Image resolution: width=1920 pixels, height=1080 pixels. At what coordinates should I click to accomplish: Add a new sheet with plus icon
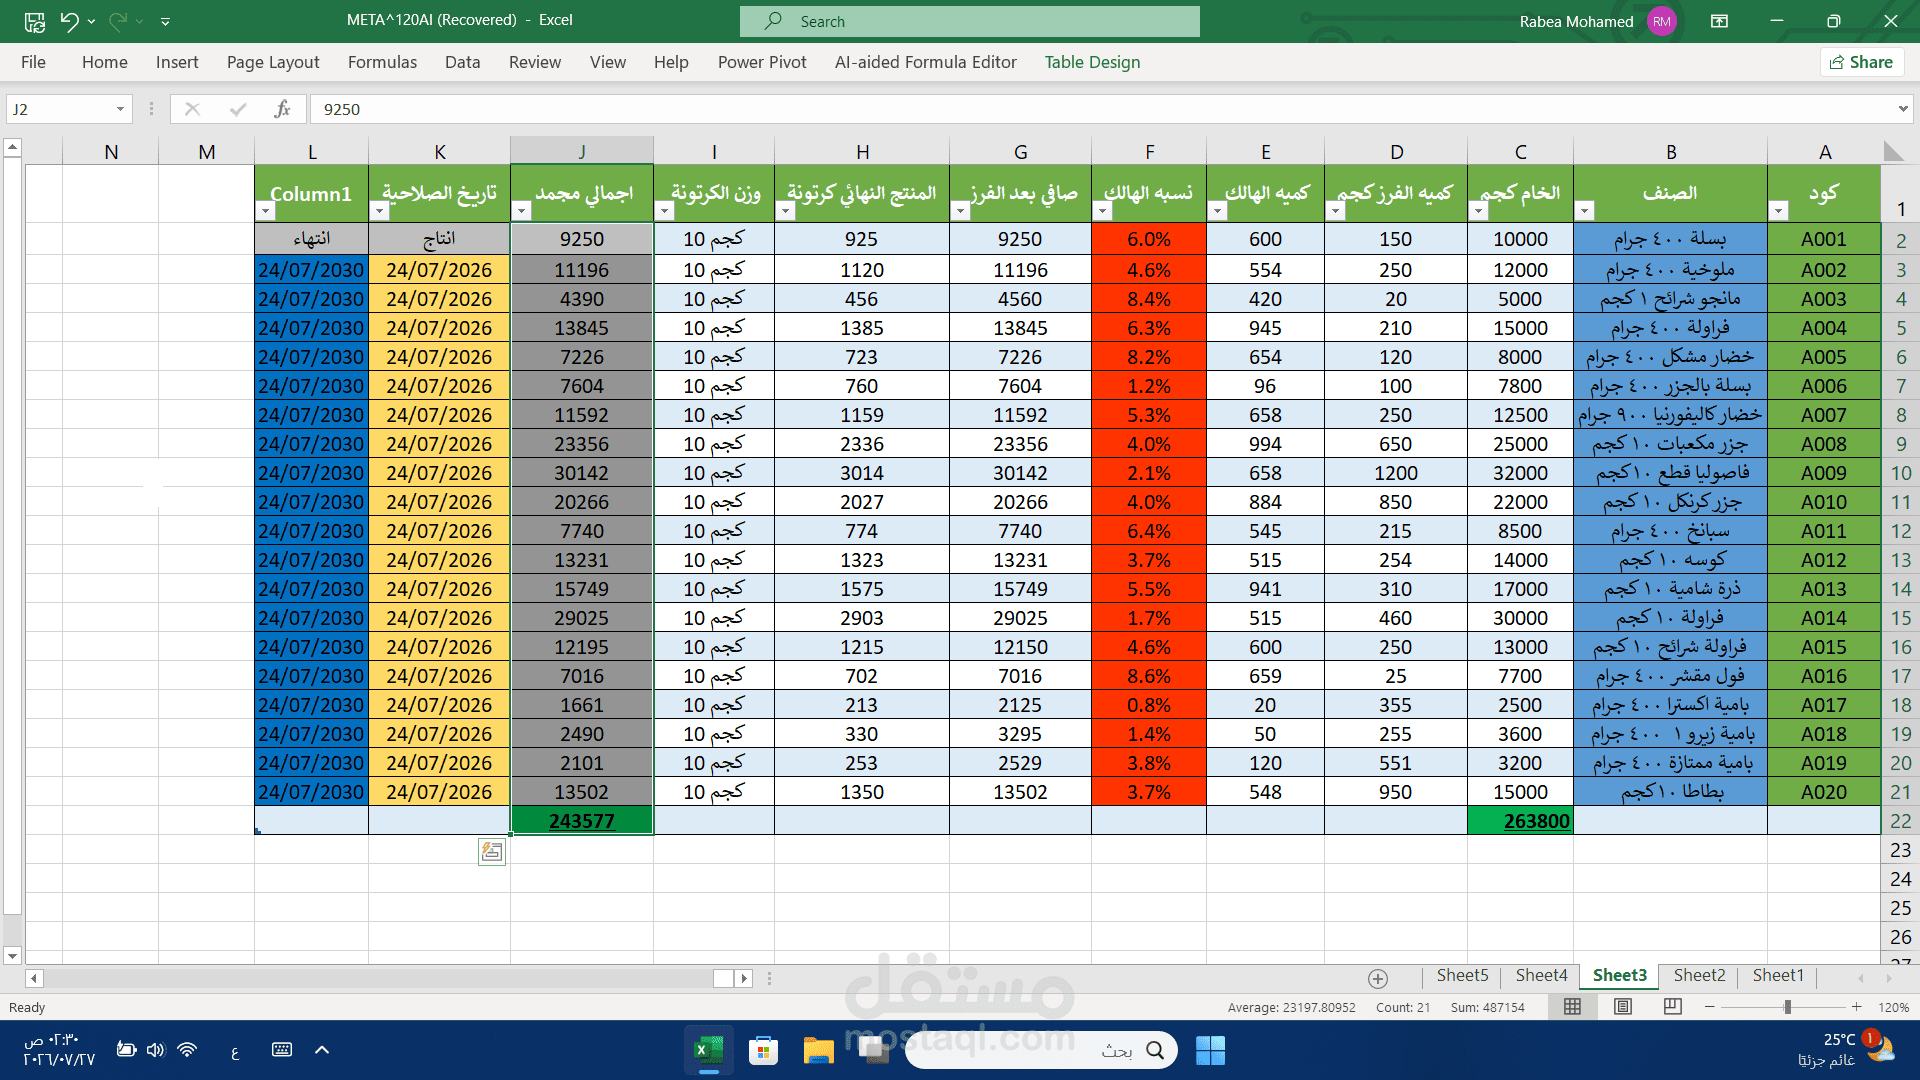[x=1378, y=978]
